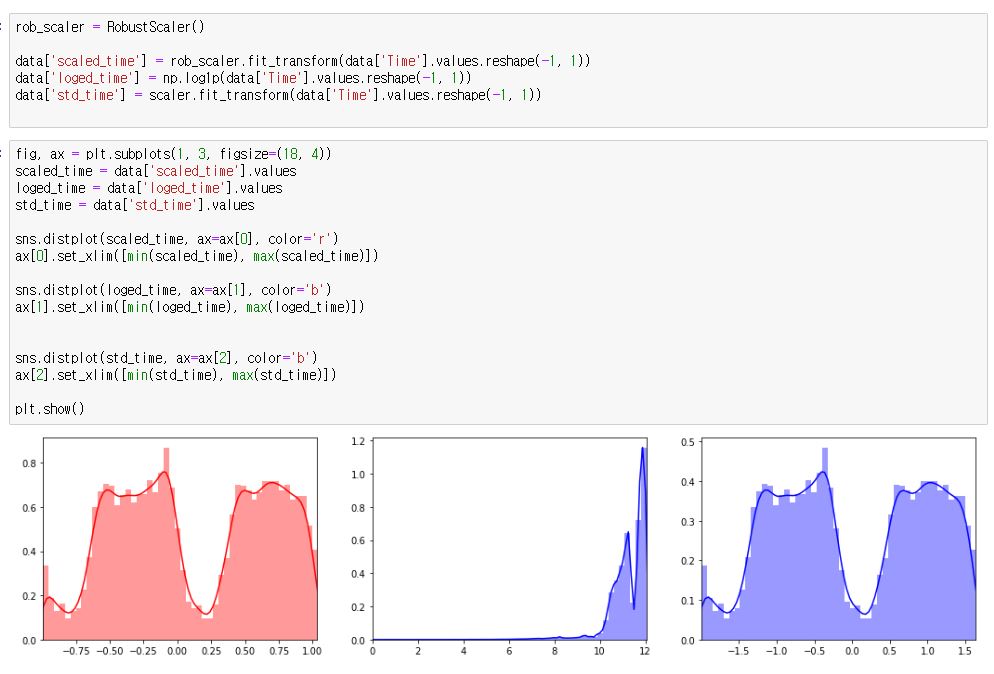
Task: Select the ax[2].set_xlim line
Action: pyautogui.click(x=176, y=375)
